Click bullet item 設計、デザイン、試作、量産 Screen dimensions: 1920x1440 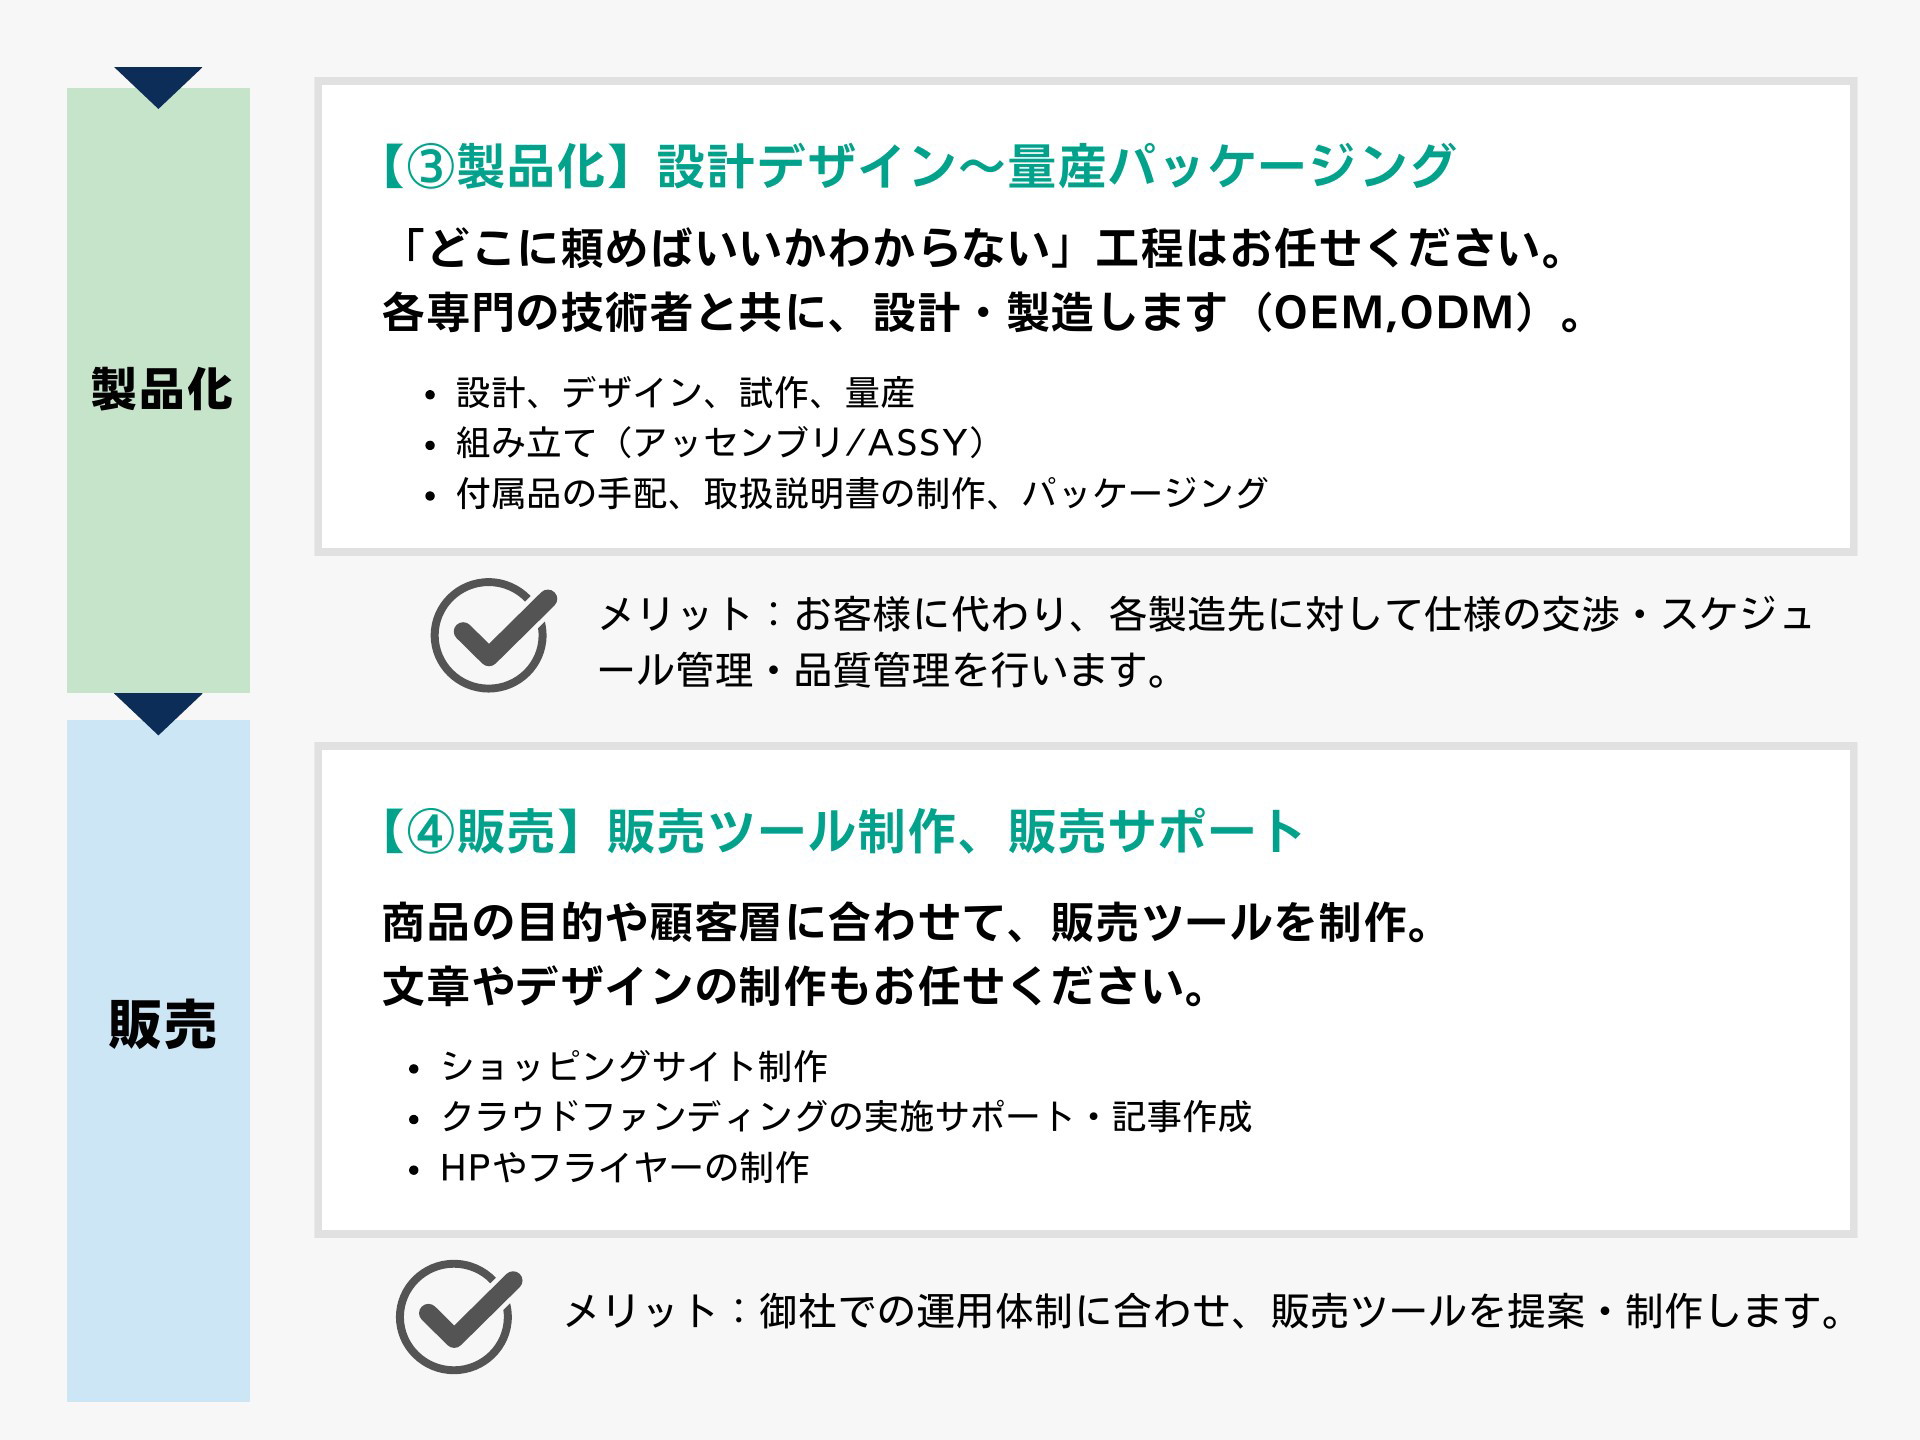pos(685,393)
